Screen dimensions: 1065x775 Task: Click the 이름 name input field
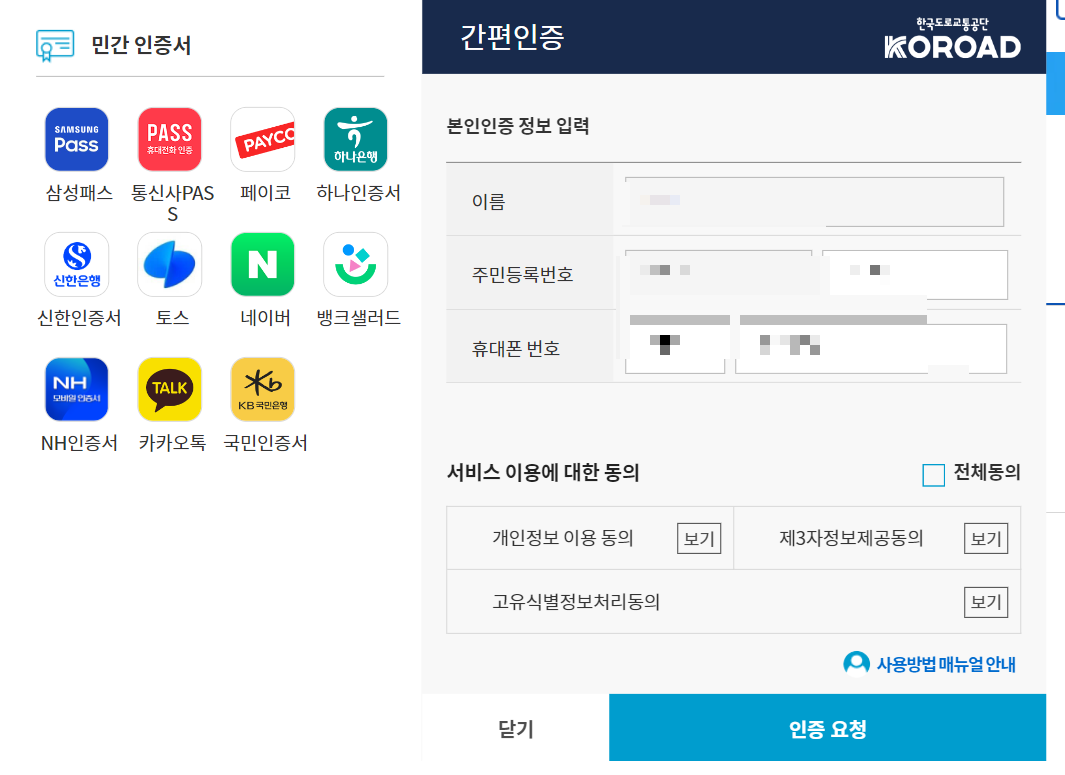(x=912, y=201)
